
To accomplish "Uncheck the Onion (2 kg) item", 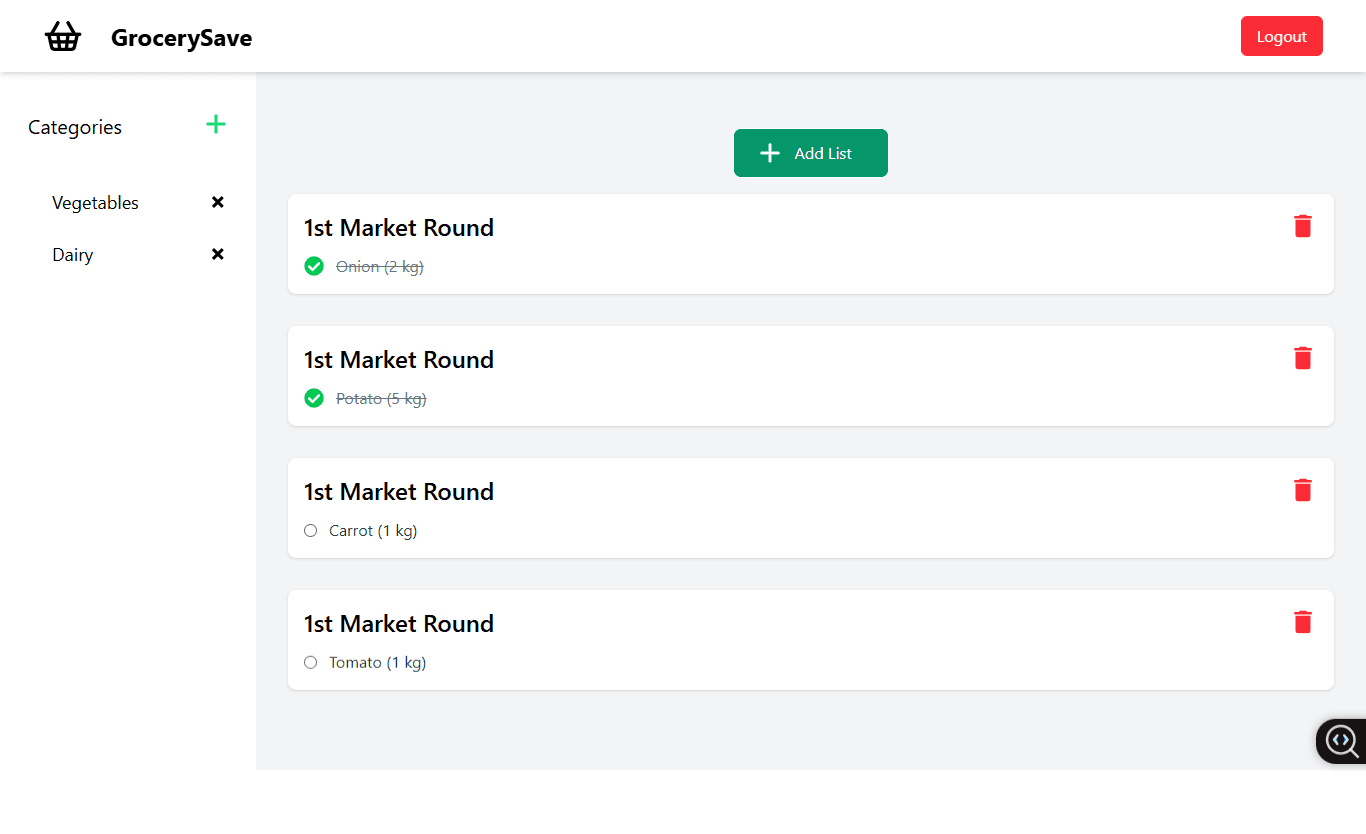I will click(x=314, y=266).
